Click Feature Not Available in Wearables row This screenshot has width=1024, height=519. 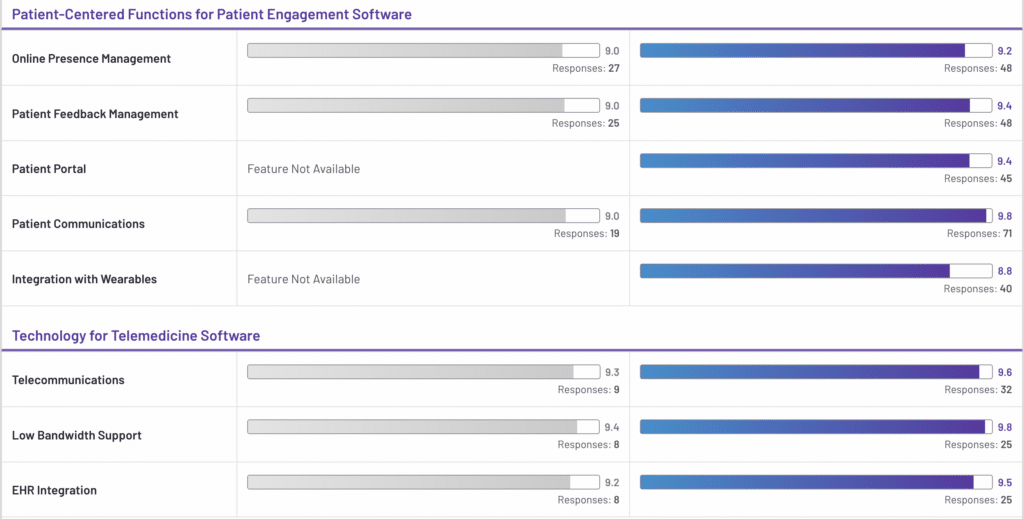pyautogui.click(x=303, y=280)
